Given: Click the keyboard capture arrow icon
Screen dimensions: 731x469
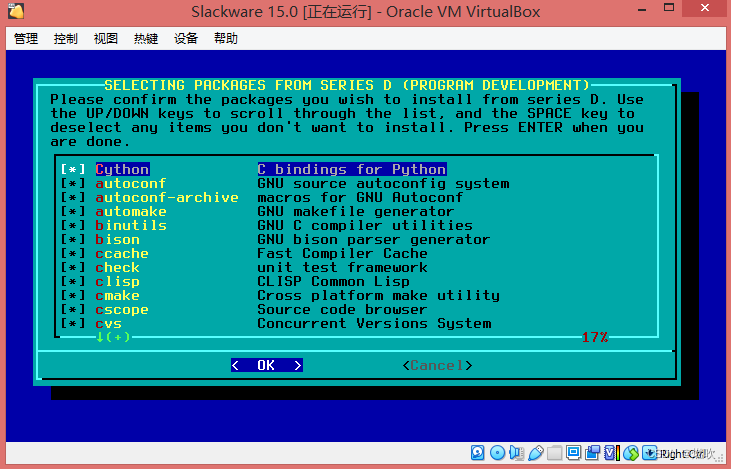Looking at the screenshot, I should point(649,452).
